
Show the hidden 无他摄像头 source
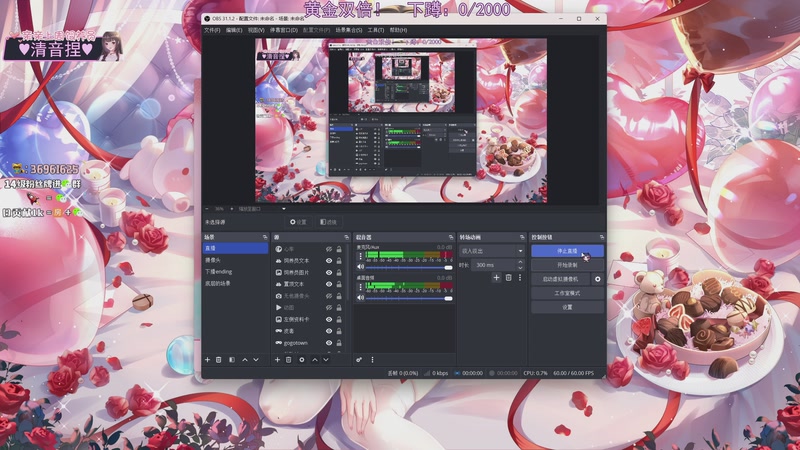coord(329,296)
